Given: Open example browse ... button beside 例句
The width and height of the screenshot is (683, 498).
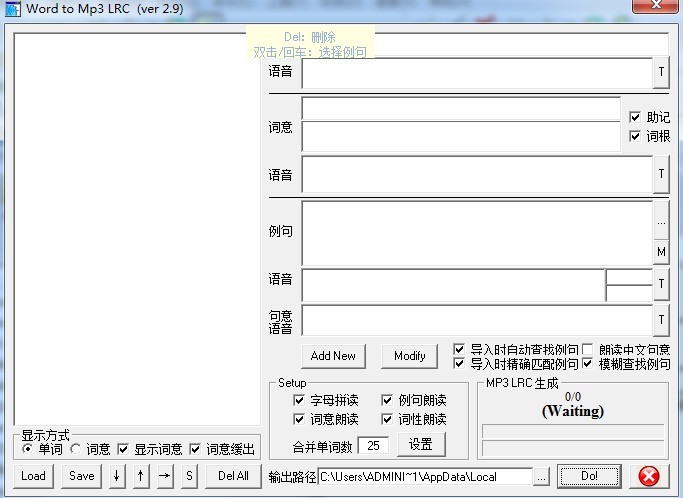Looking at the screenshot, I should [661, 216].
